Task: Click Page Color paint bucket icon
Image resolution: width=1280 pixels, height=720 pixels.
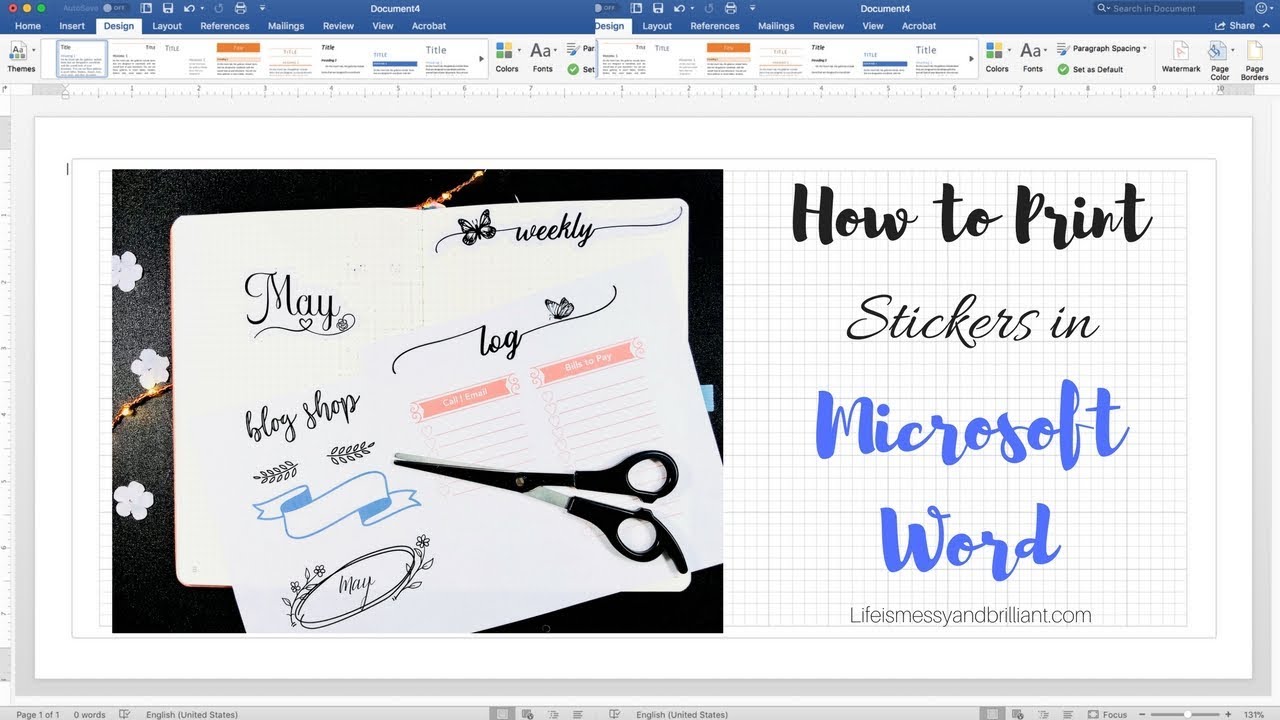Action: [1217, 51]
